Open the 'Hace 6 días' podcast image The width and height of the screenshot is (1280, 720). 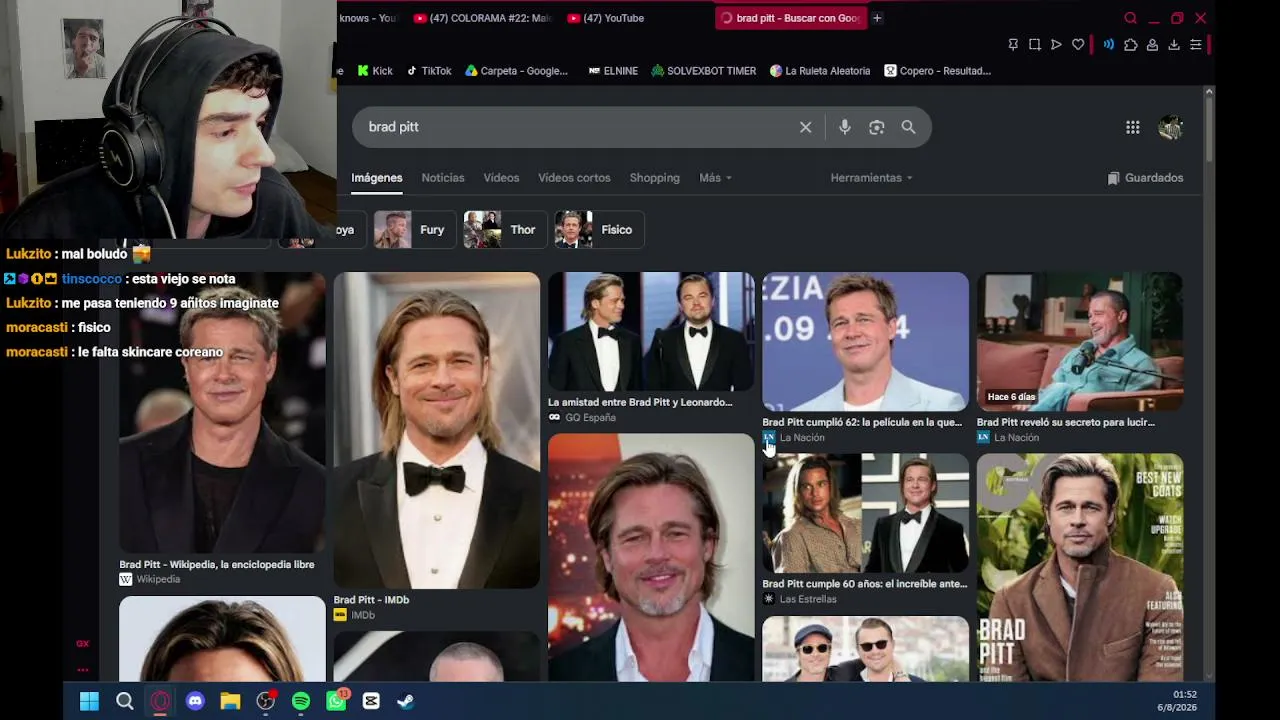[1080, 341]
